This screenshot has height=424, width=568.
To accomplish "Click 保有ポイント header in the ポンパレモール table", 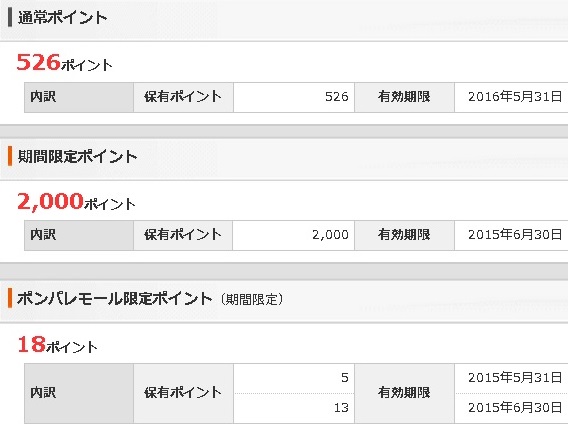I will 183,393.
